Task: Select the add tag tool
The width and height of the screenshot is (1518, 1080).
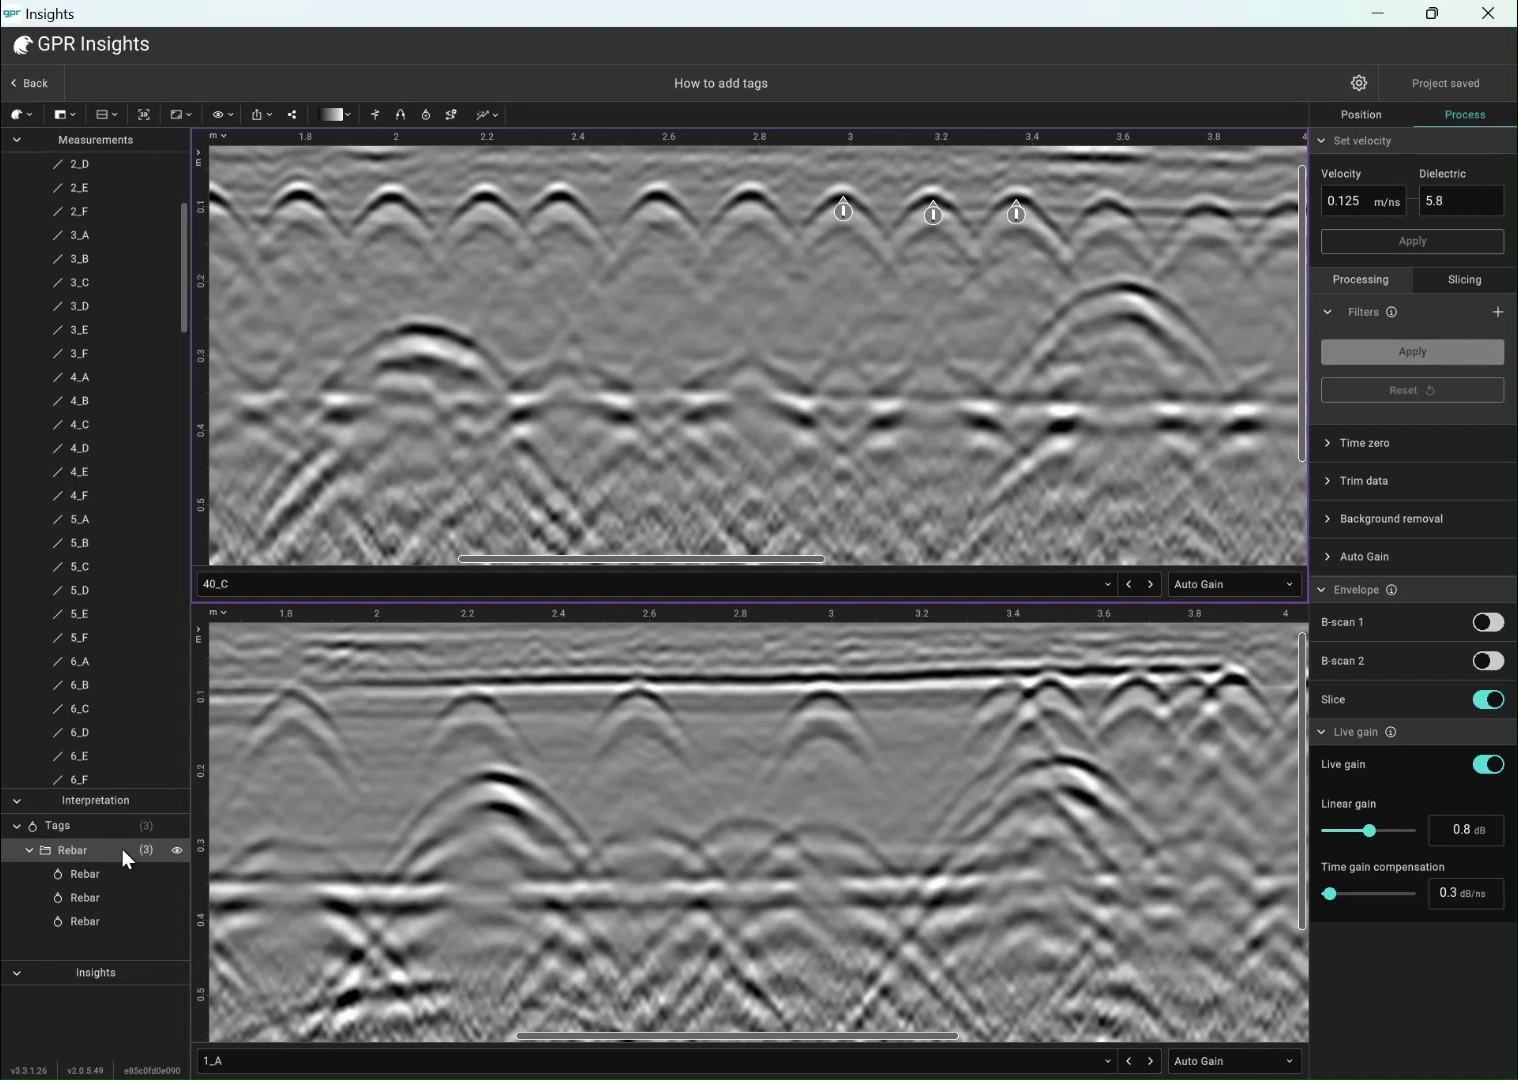Action: pos(426,115)
